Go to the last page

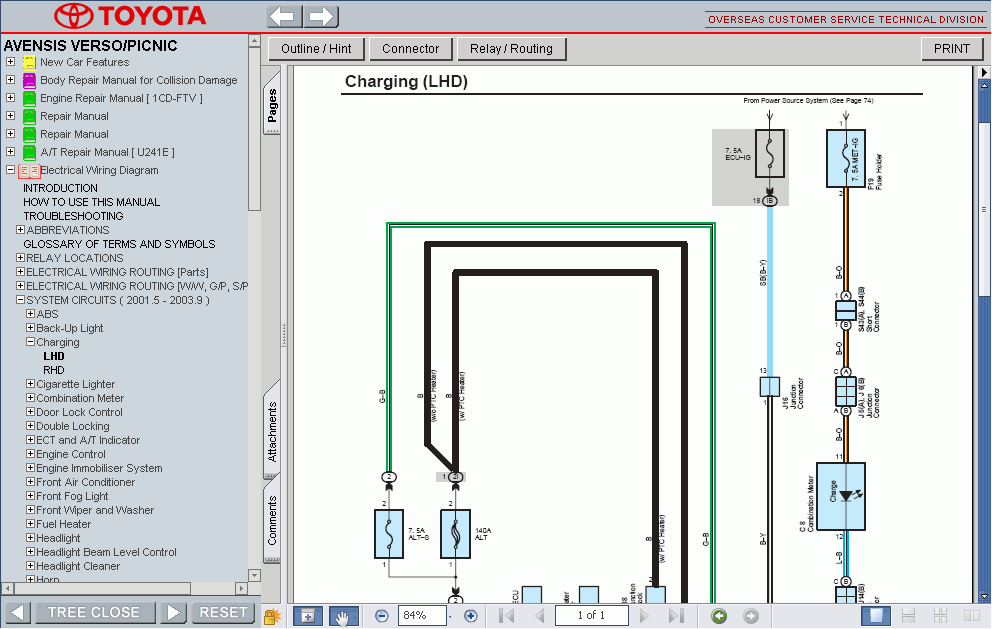[676, 615]
